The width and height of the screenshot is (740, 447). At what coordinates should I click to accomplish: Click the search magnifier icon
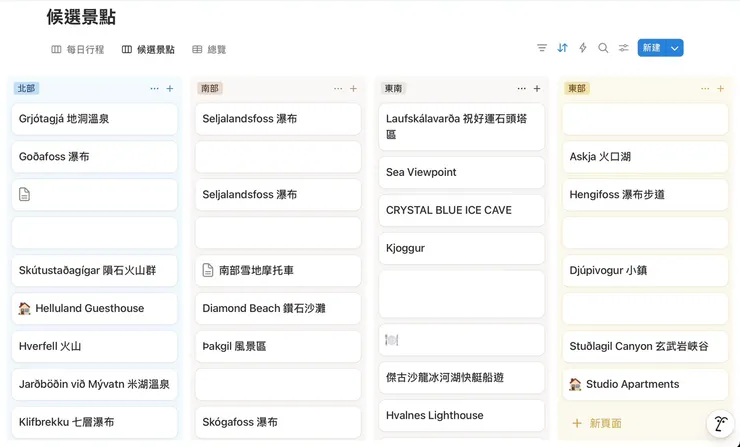coord(603,48)
